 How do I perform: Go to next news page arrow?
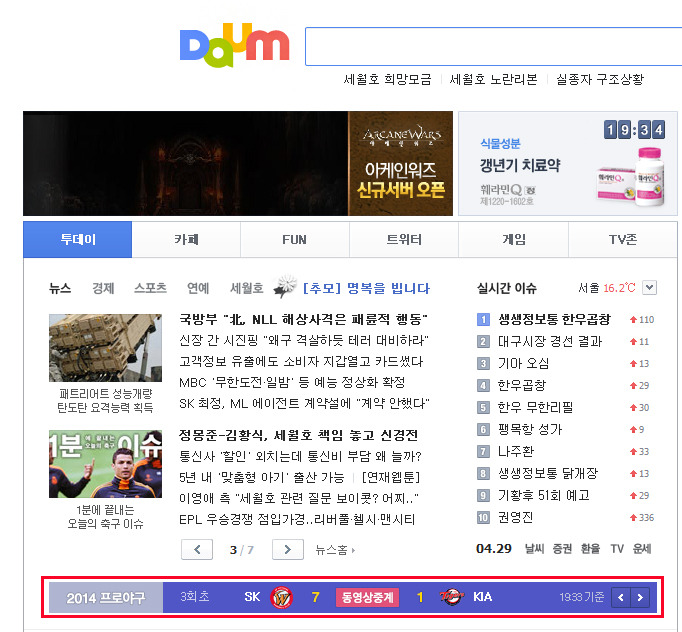(x=288, y=549)
